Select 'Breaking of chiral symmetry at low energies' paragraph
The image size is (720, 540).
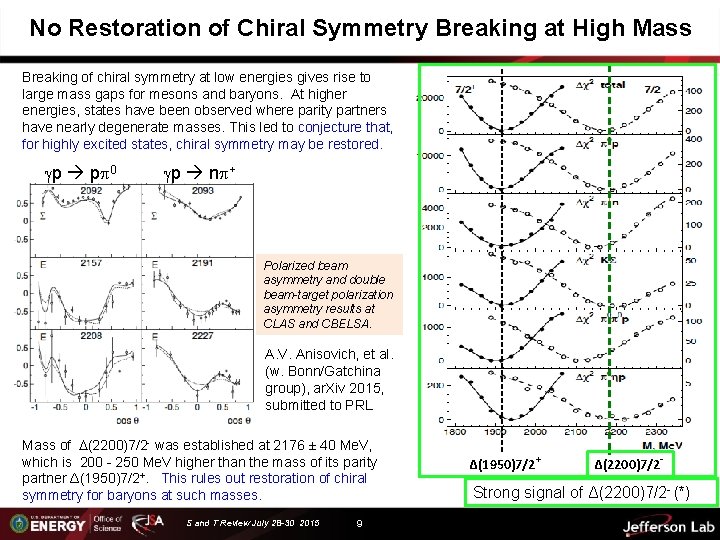(207, 110)
